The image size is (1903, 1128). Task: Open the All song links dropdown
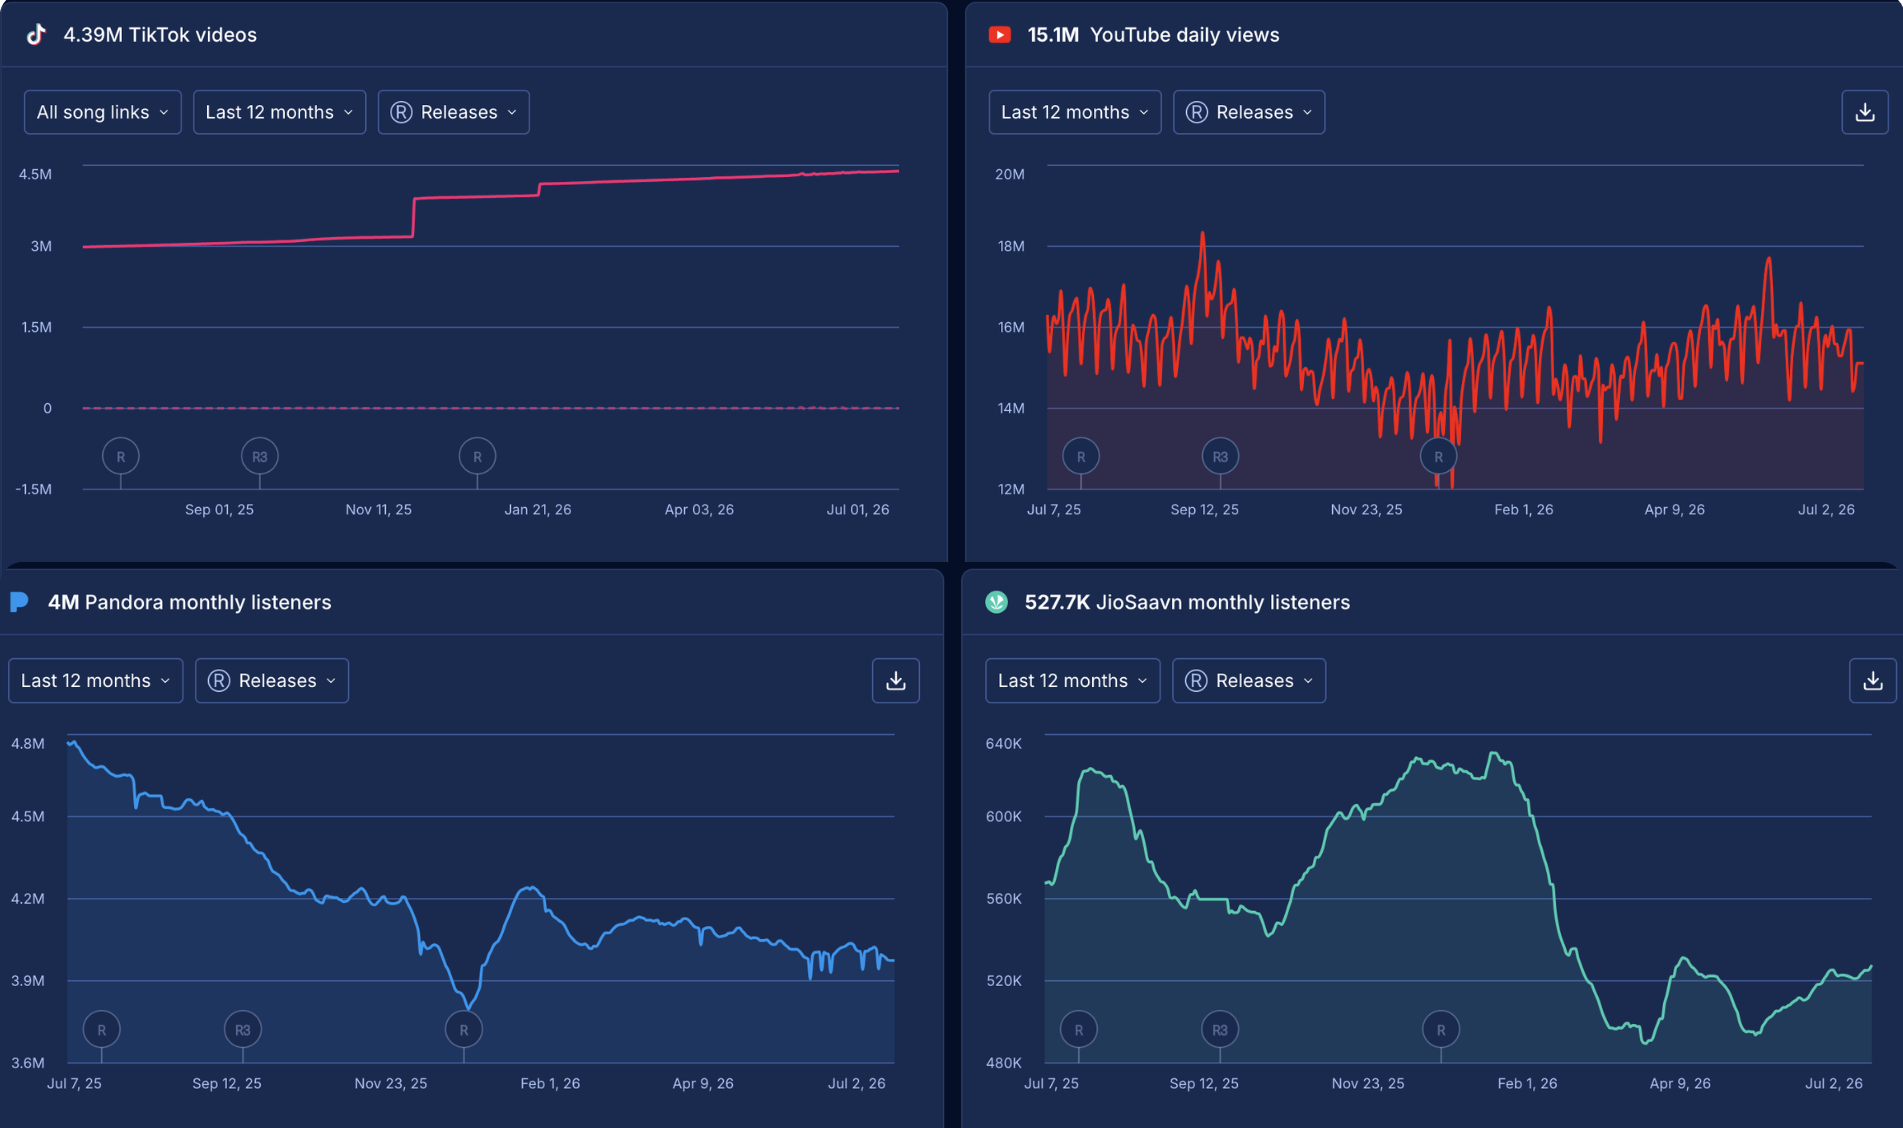(x=102, y=112)
